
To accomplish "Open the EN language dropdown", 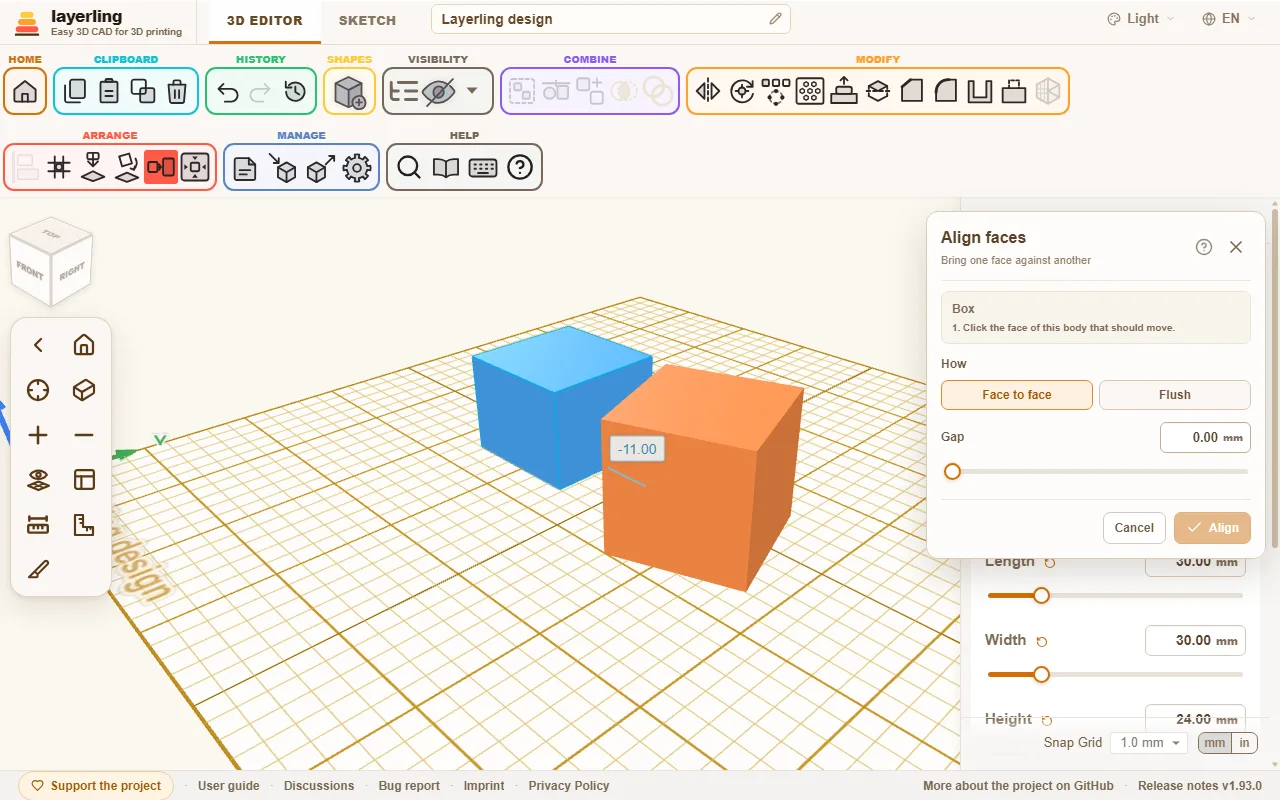I will coord(1229,19).
